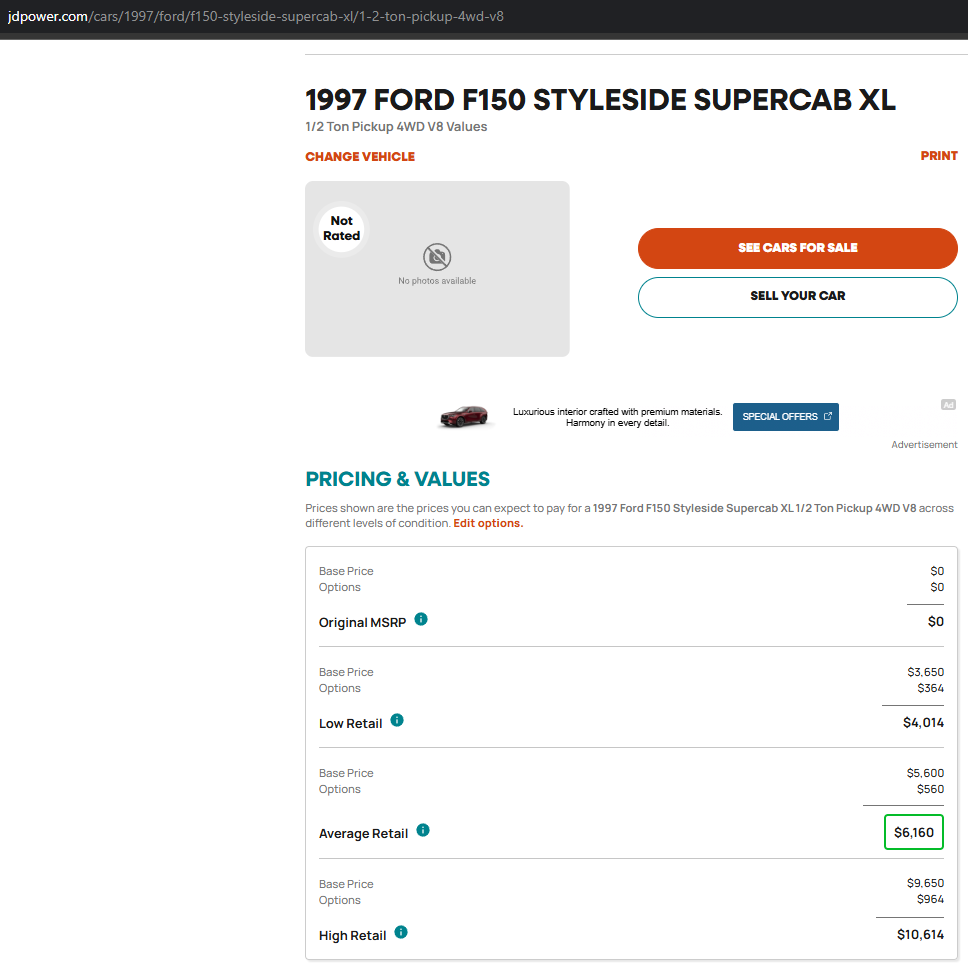Open the Special Offers ad button

coord(786,417)
